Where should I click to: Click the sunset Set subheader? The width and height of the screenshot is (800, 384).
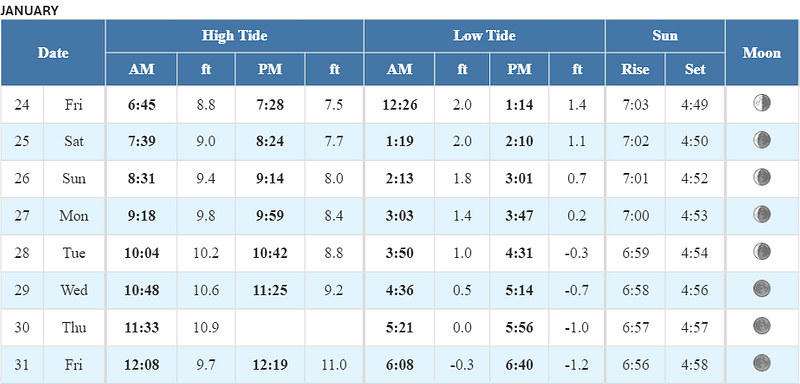pos(695,69)
